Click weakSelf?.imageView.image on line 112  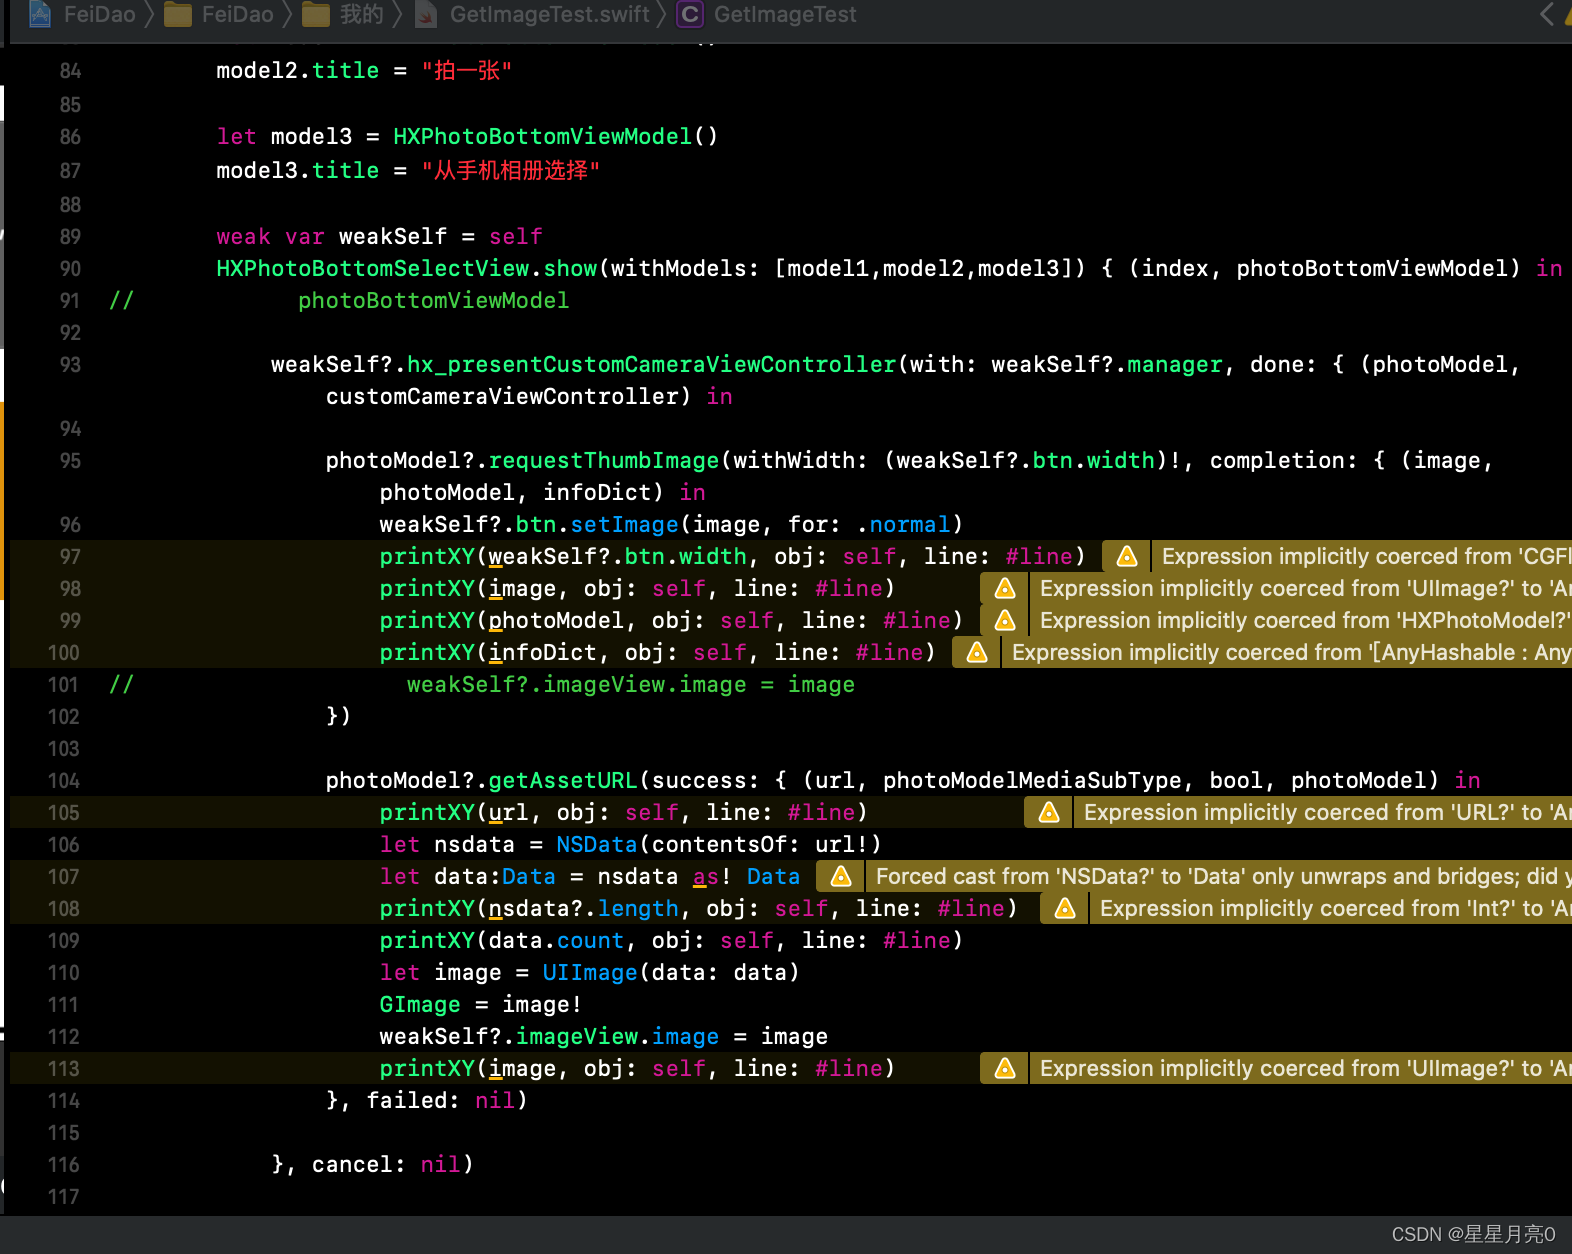tap(549, 1036)
